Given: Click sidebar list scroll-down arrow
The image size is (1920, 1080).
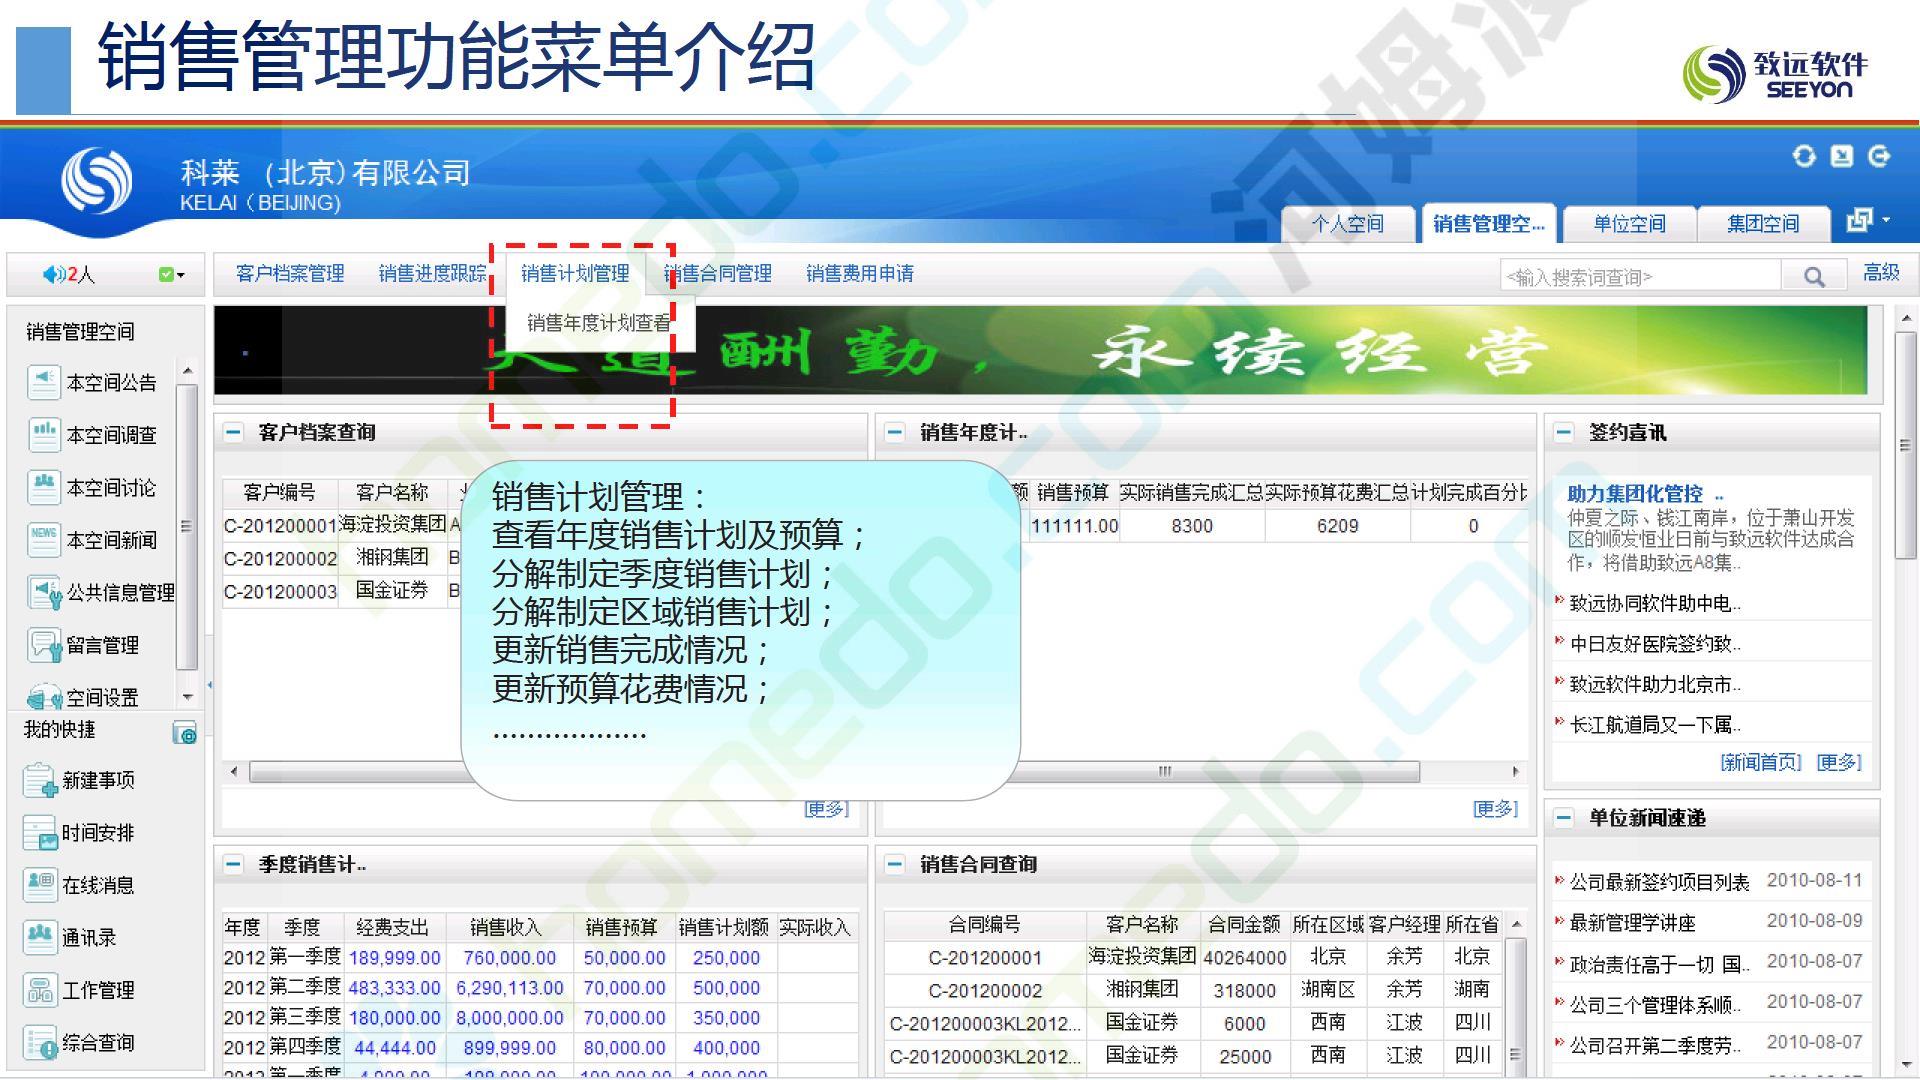Looking at the screenshot, I should (187, 696).
